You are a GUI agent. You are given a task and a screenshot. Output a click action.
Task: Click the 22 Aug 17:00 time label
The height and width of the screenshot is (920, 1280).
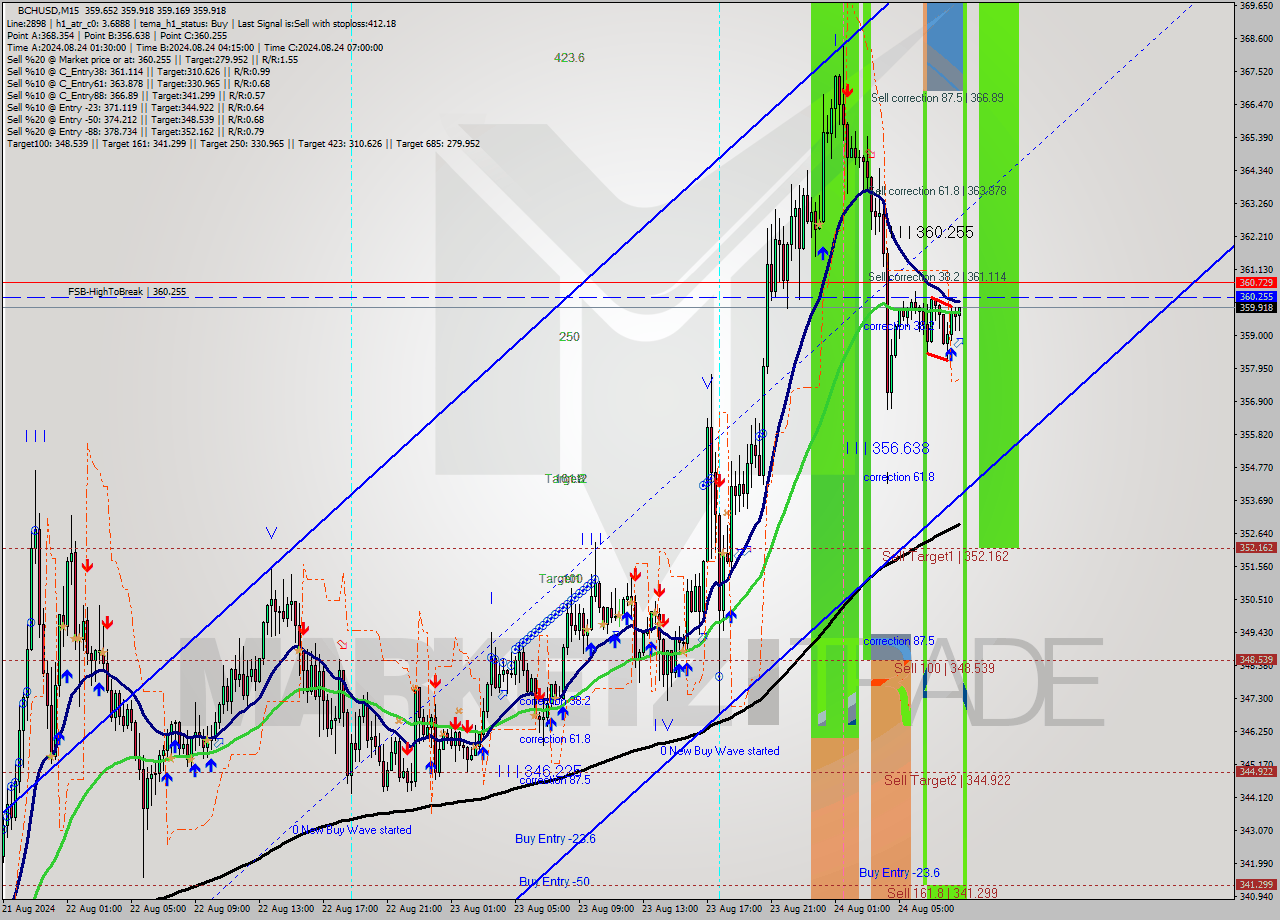[x=350, y=909]
